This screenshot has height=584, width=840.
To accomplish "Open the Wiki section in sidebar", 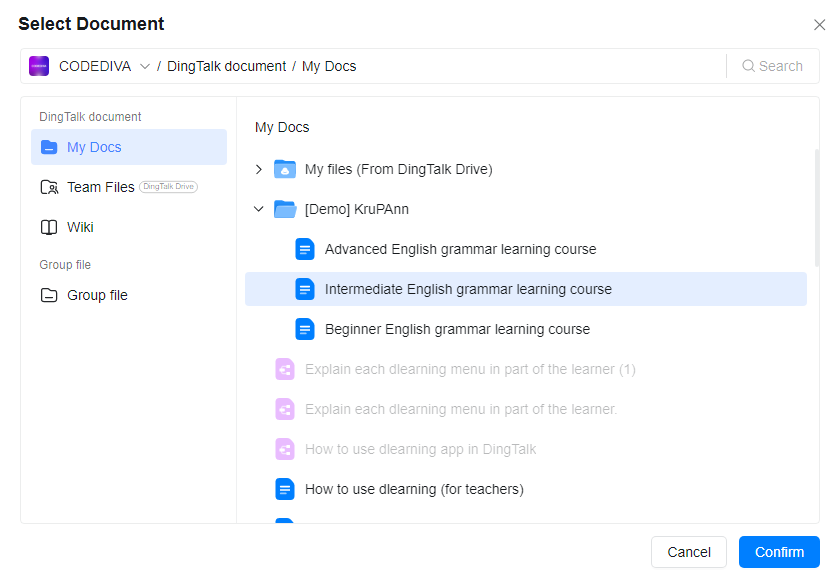I will click(80, 227).
